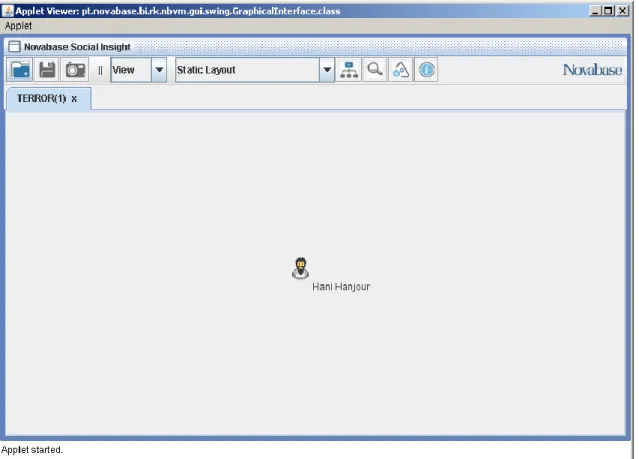Click the Novabase logo

[592, 70]
